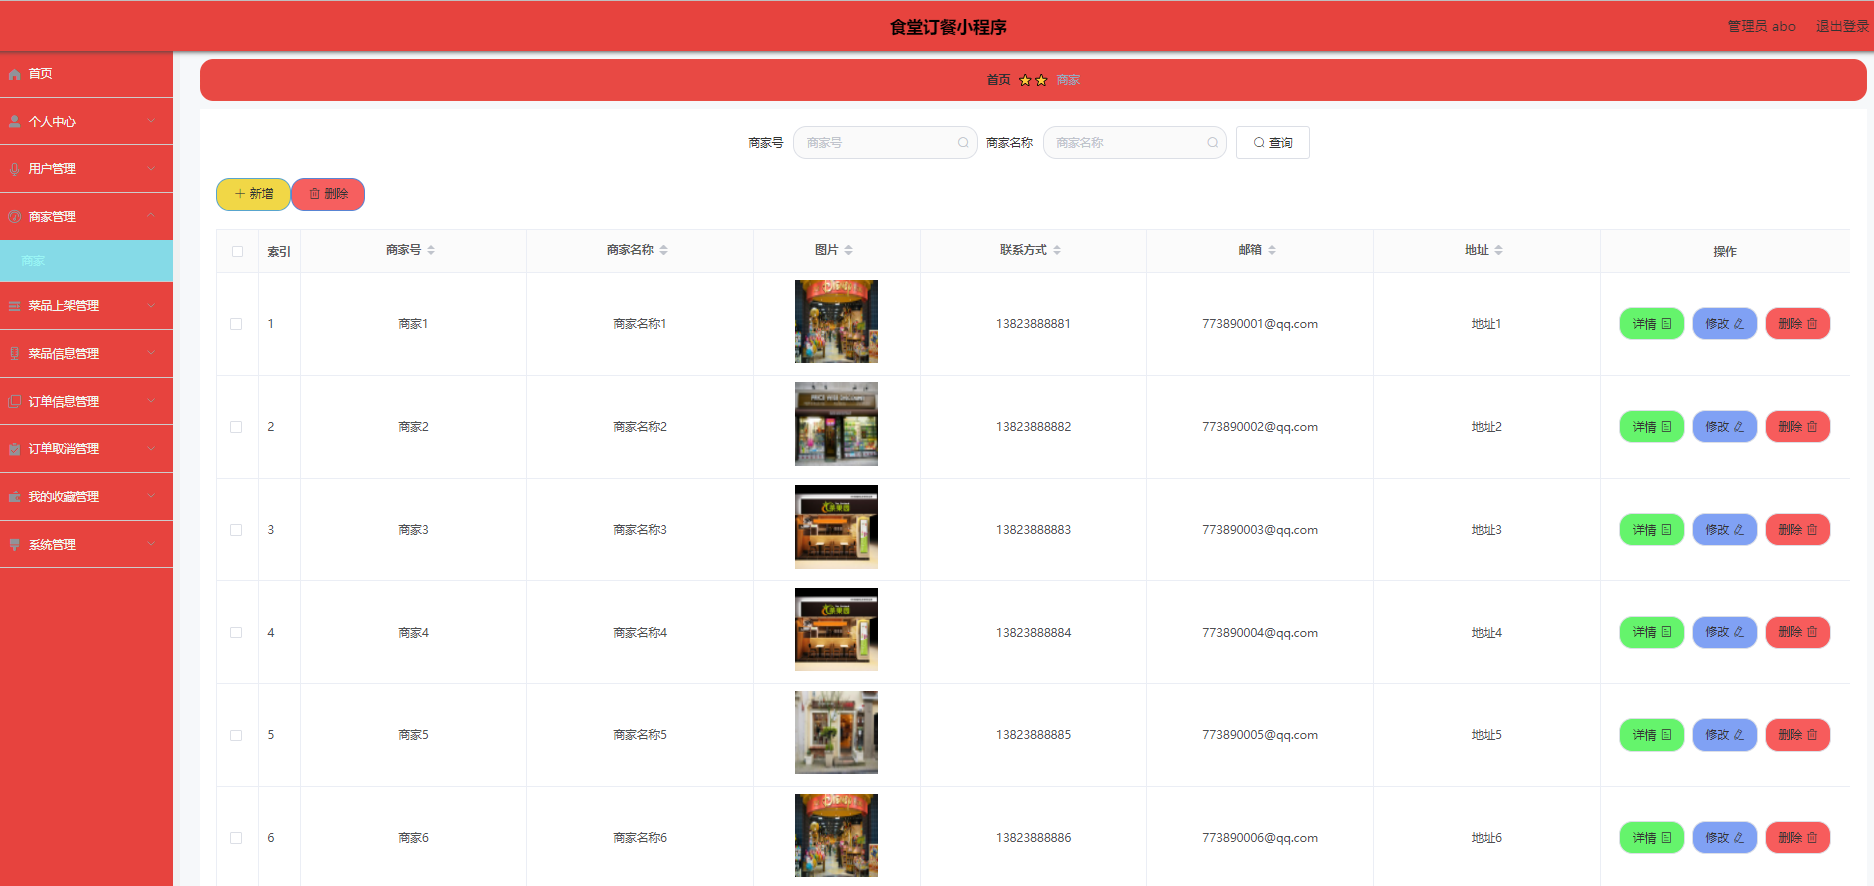The height and width of the screenshot is (886, 1874).
Task: Click the icon beside 我的收藏管理
Action: [15, 497]
